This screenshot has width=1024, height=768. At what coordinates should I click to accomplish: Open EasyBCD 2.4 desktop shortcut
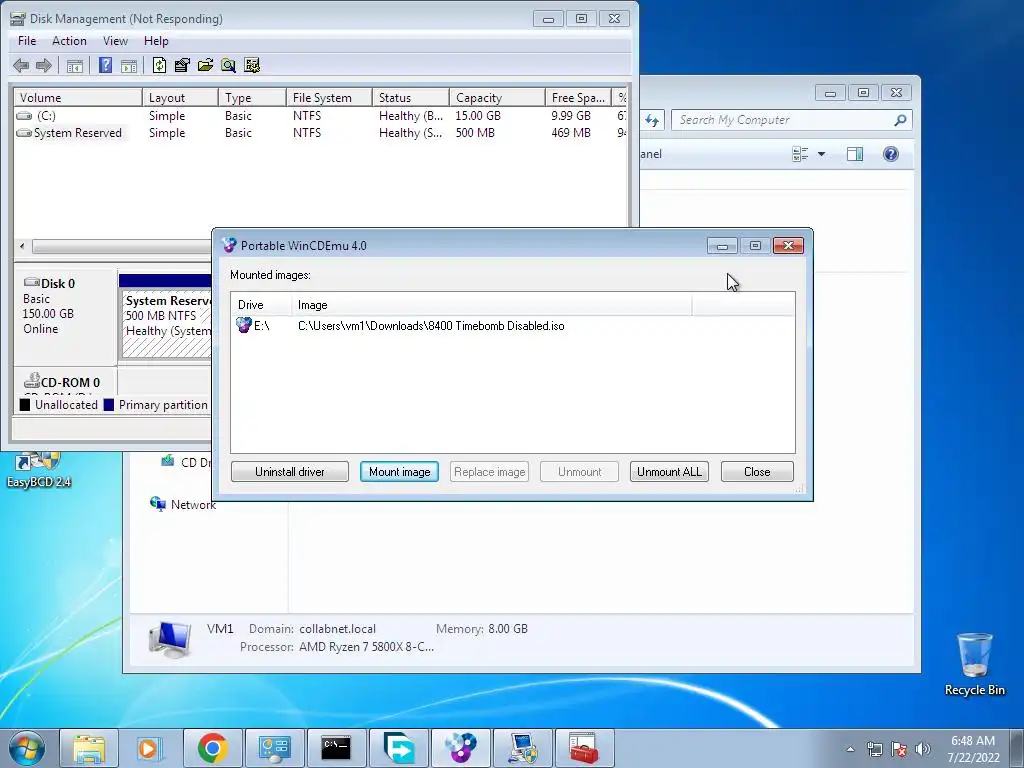point(39,469)
